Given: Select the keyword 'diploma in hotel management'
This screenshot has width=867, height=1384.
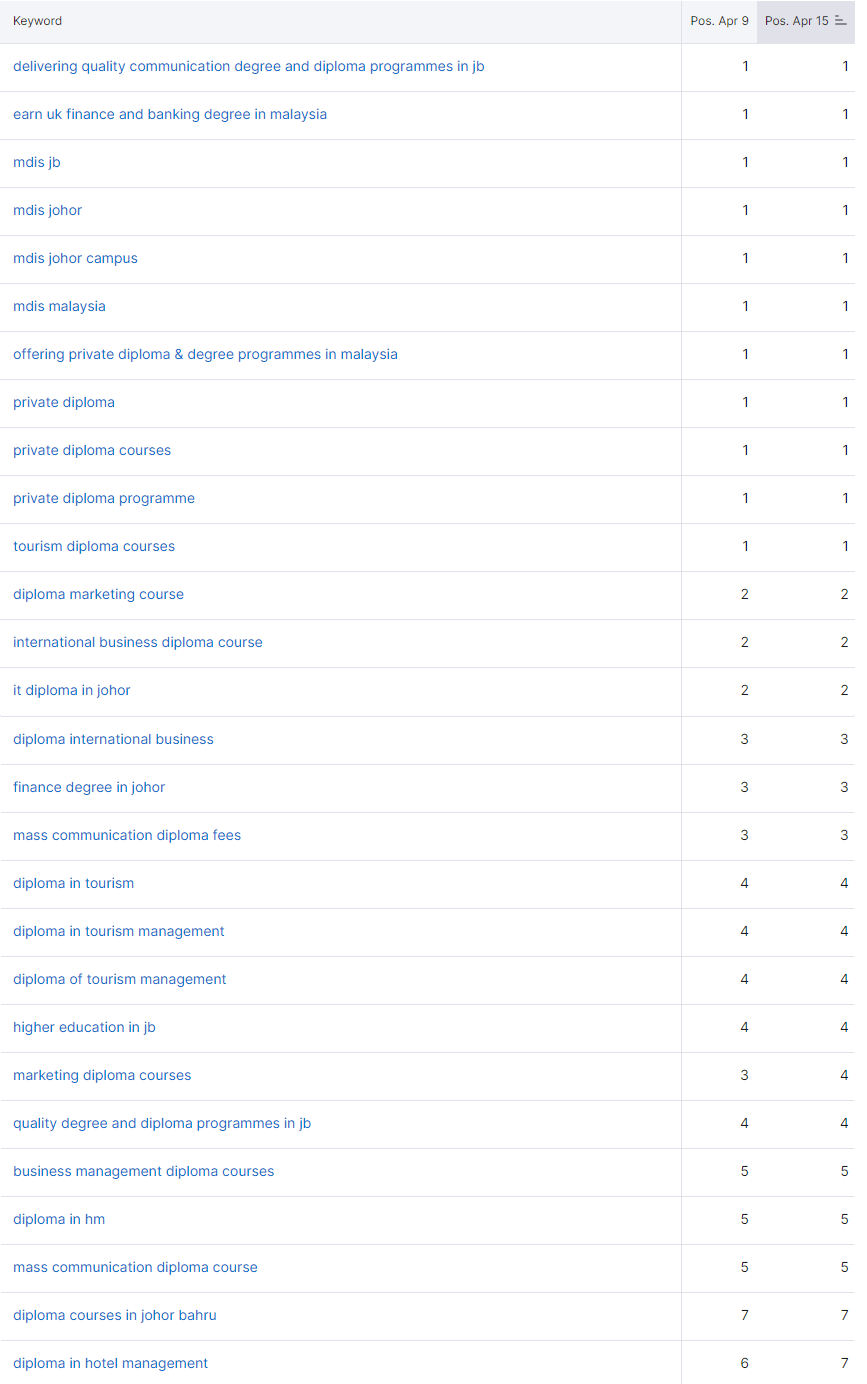Looking at the screenshot, I should click(x=110, y=1363).
